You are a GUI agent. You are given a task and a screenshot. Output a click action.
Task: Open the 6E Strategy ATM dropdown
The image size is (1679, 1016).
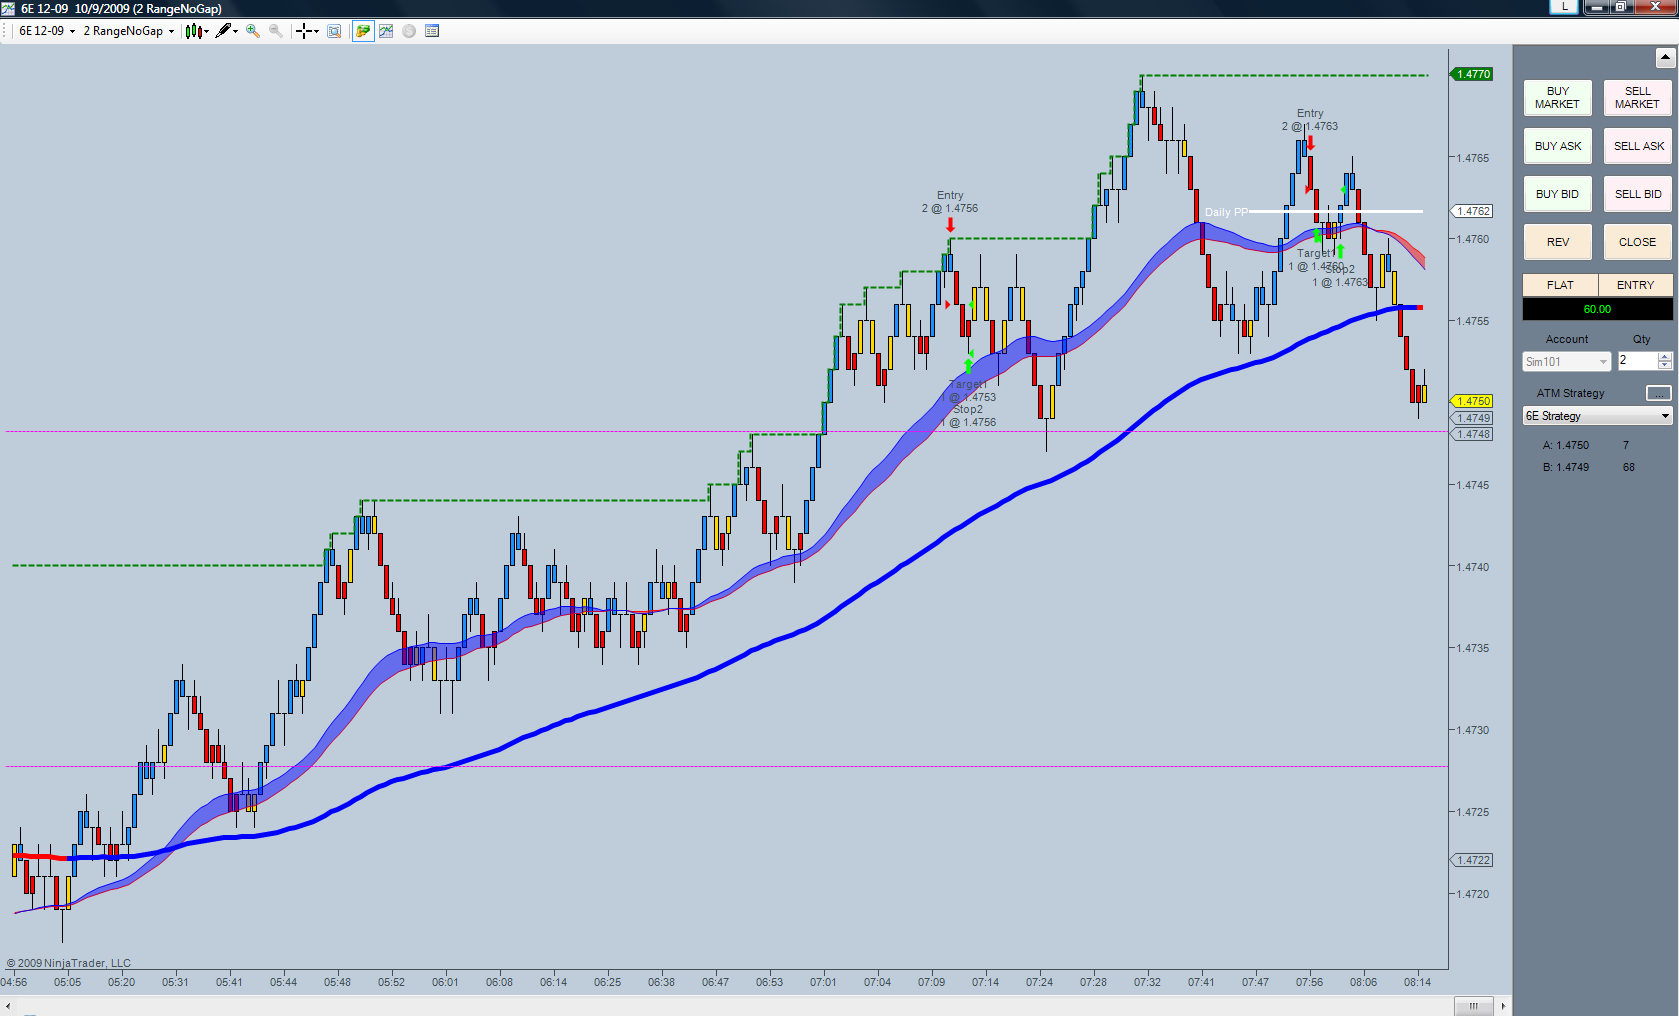point(1597,416)
